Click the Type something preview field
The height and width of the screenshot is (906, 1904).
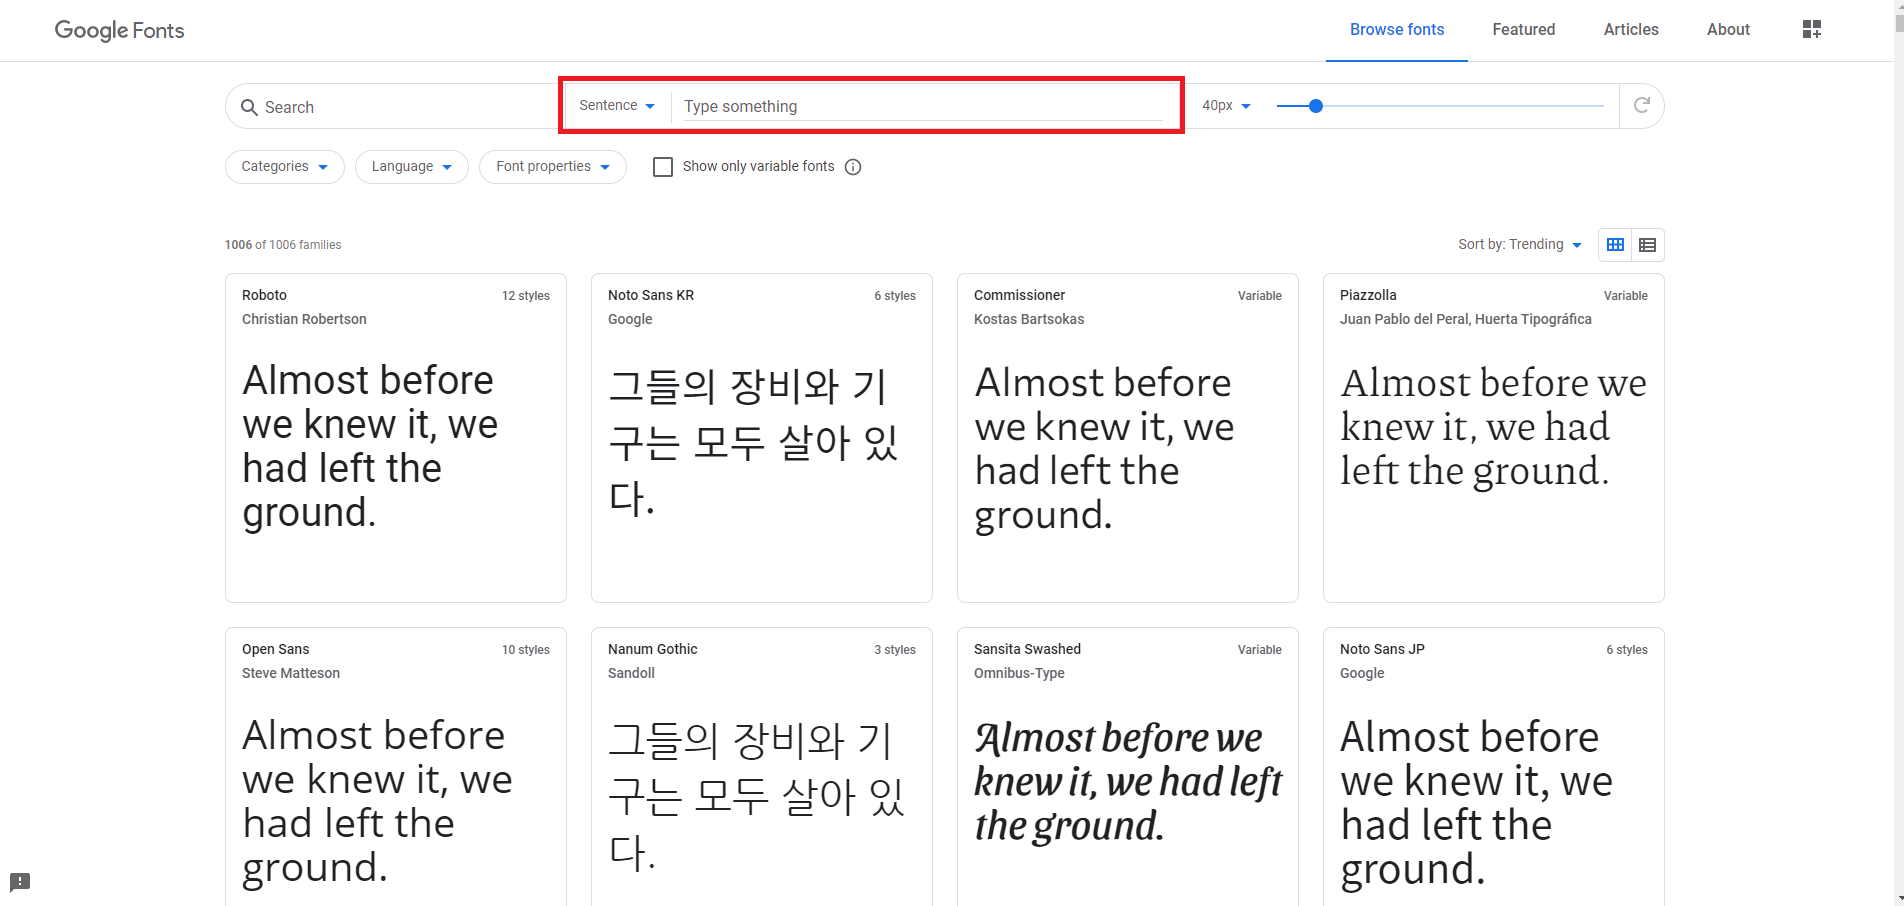(x=922, y=106)
